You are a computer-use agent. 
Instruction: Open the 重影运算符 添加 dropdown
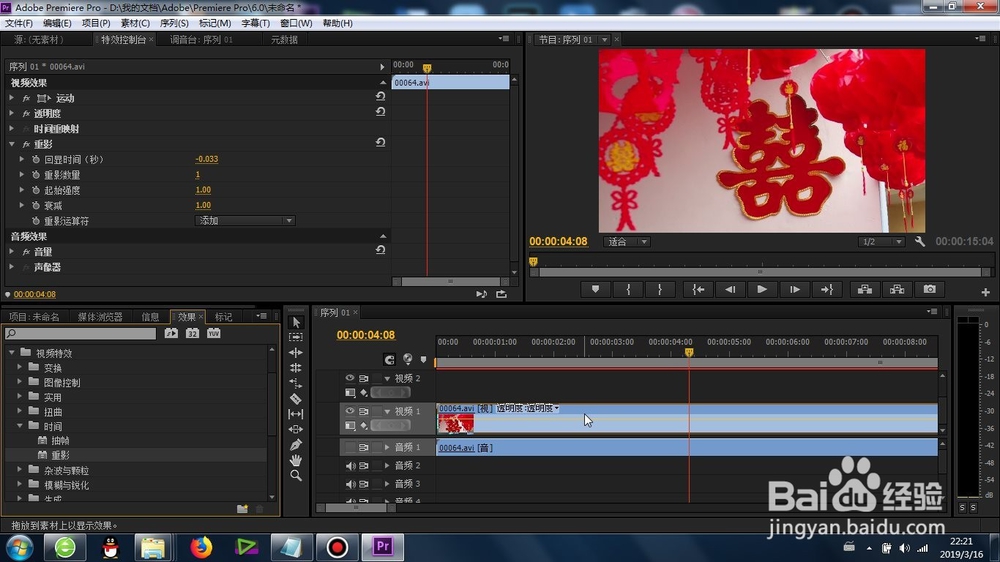point(245,221)
